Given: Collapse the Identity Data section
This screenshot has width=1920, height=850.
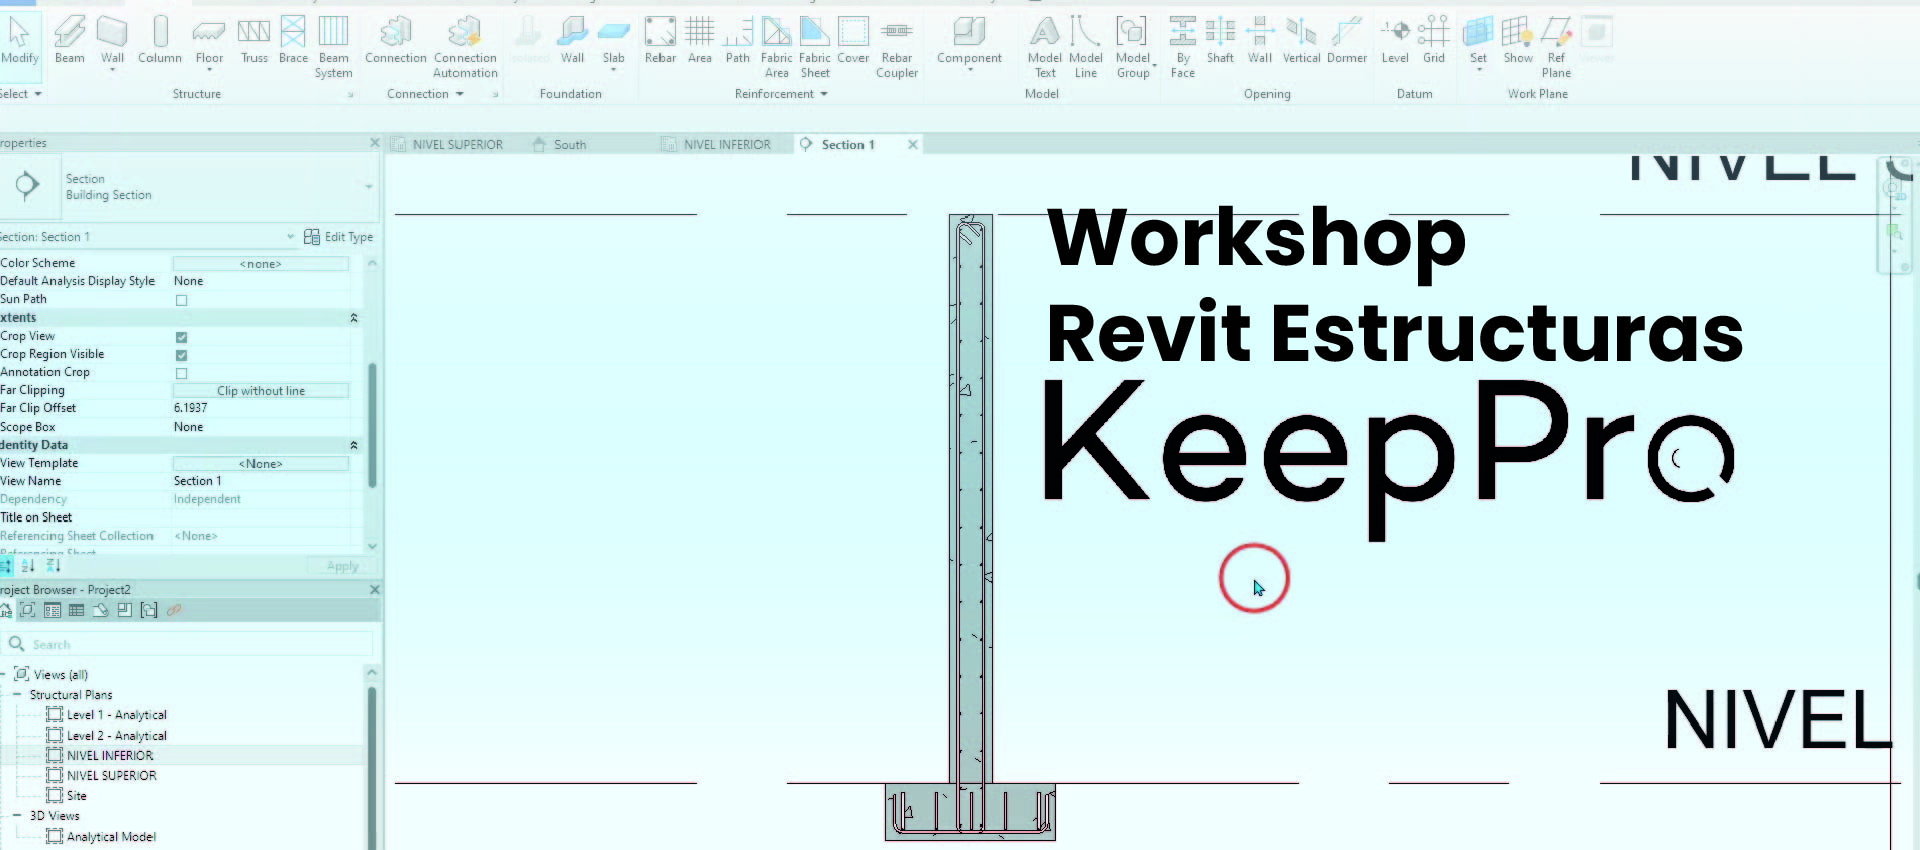Looking at the screenshot, I should pyautogui.click(x=353, y=445).
